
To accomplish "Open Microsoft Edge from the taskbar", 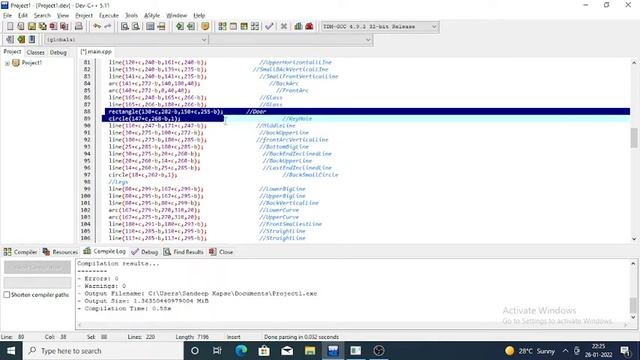I will coord(241,351).
